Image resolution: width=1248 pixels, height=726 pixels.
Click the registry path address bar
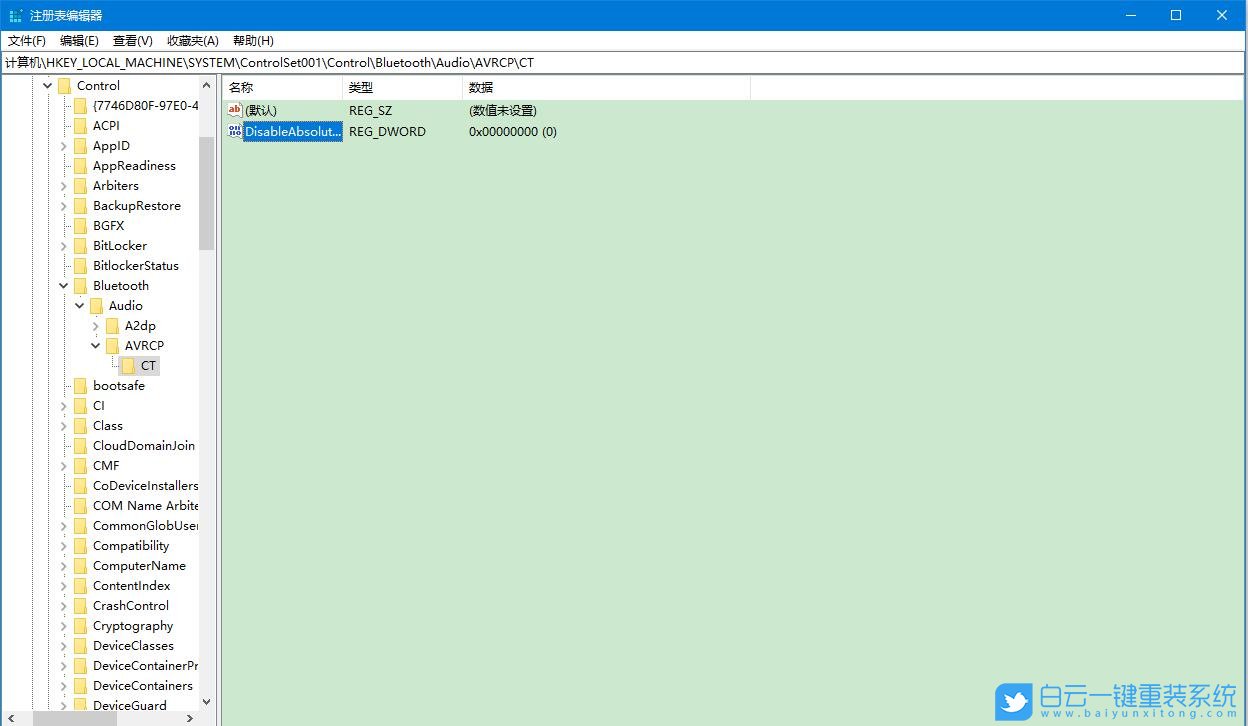point(400,62)
